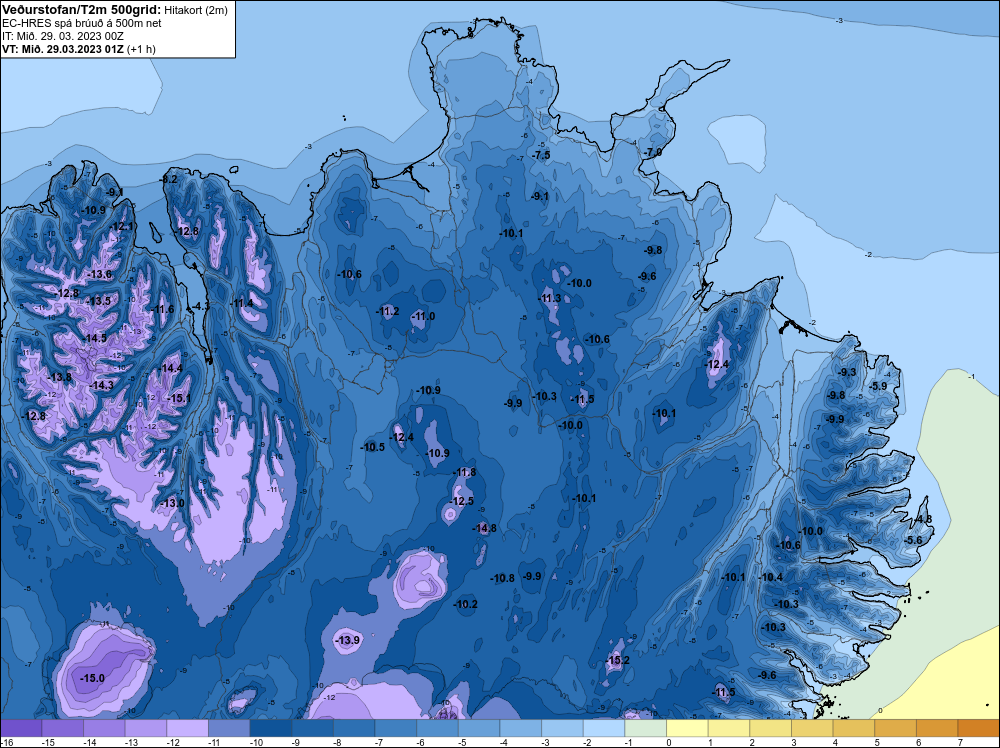The image size is (1000, 748).
Task: Click the -10.2 temperature label
Action: click(466, 604)
